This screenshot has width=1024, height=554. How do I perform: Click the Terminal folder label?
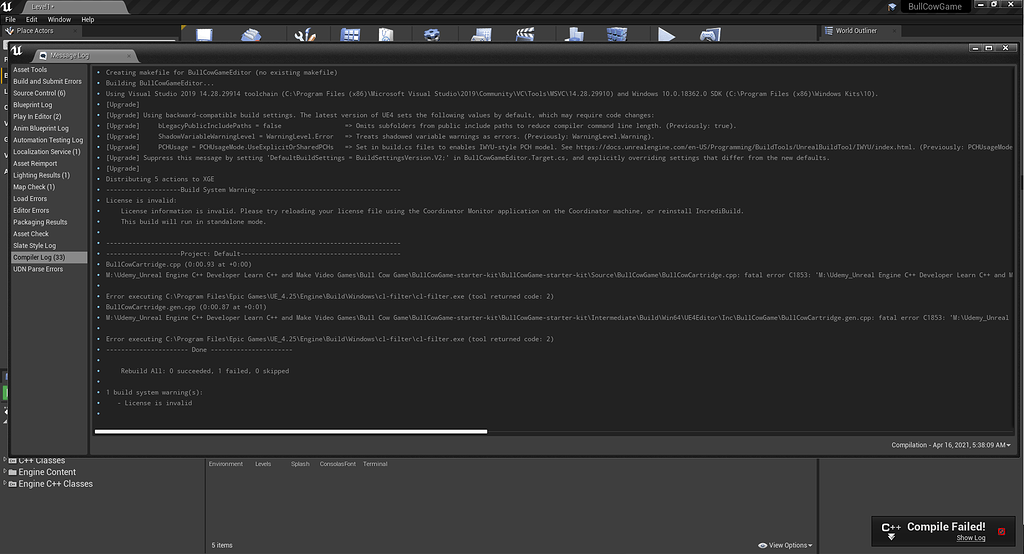tap(375, 464)
